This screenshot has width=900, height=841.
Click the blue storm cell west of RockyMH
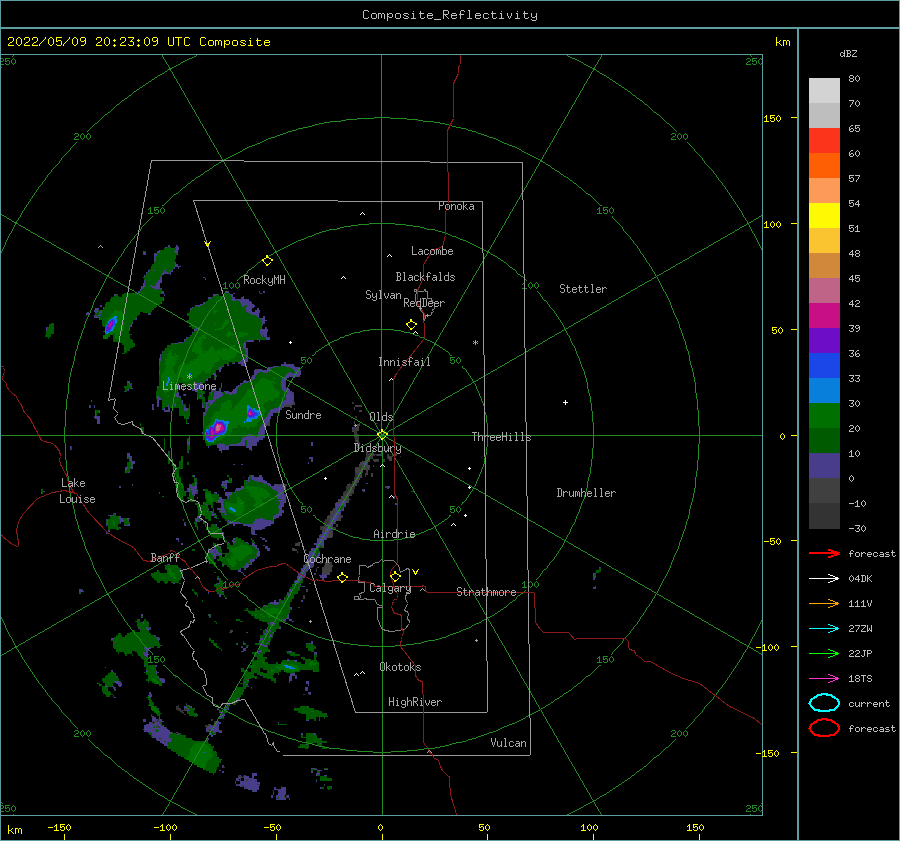tap(110, 325)
